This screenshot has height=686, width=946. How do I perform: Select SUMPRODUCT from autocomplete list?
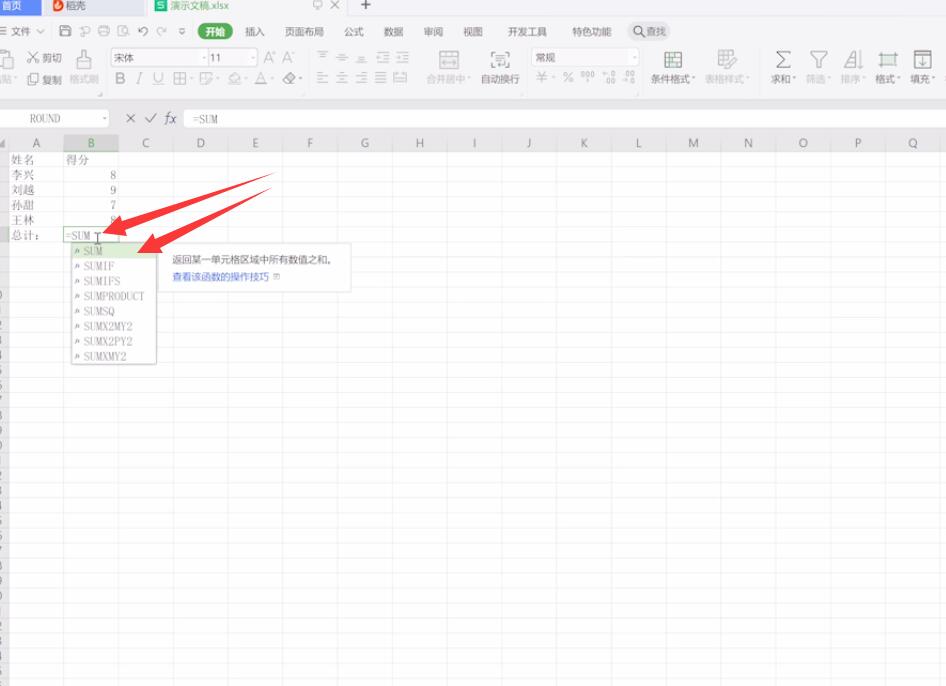114,296
